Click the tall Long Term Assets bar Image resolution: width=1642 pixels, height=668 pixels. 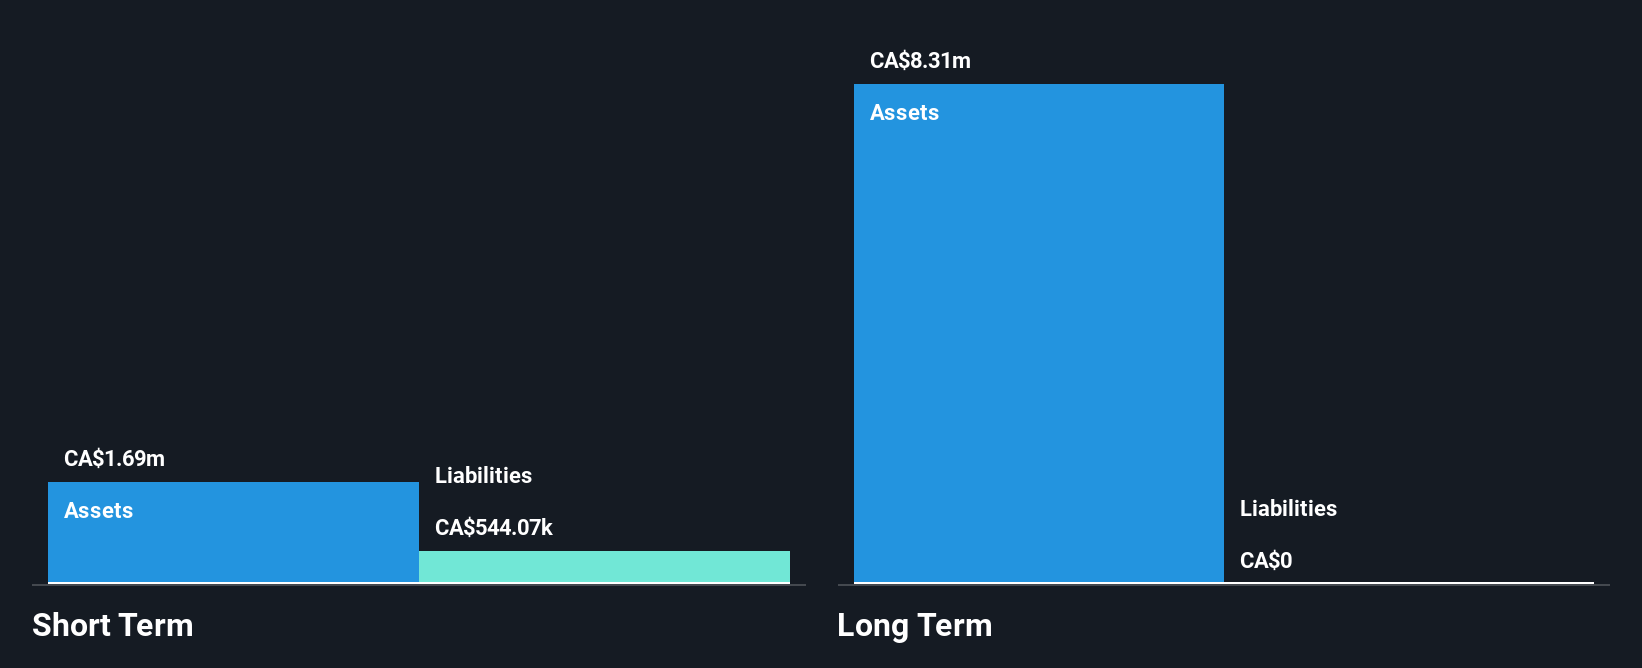pyautogui.click(x=1038, y=340)
